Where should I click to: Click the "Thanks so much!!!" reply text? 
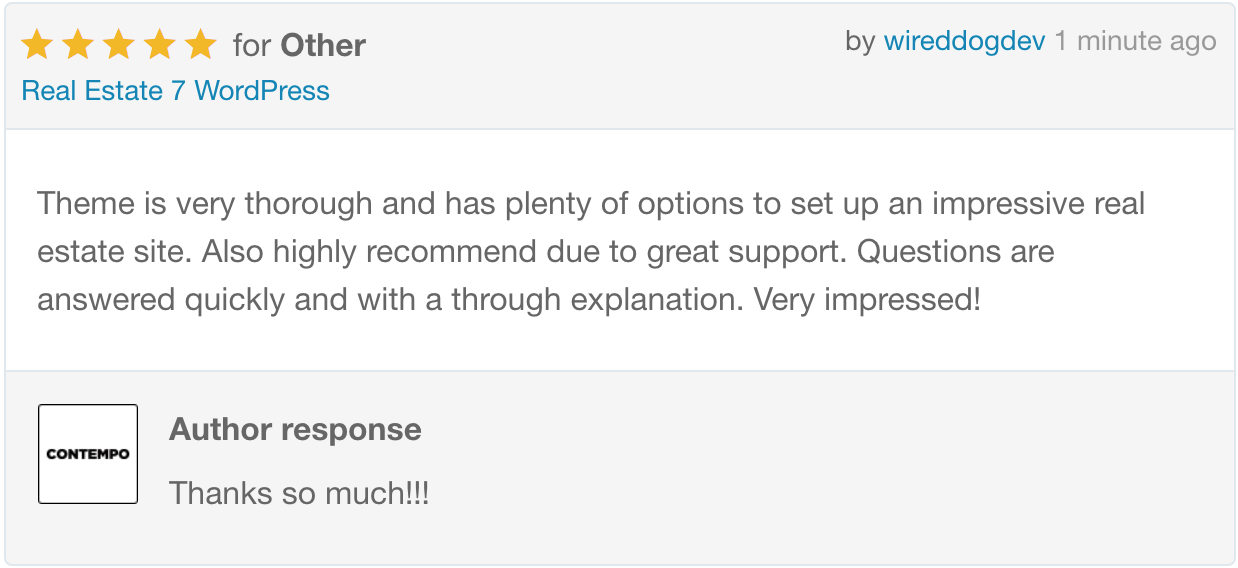click(299, 493)
